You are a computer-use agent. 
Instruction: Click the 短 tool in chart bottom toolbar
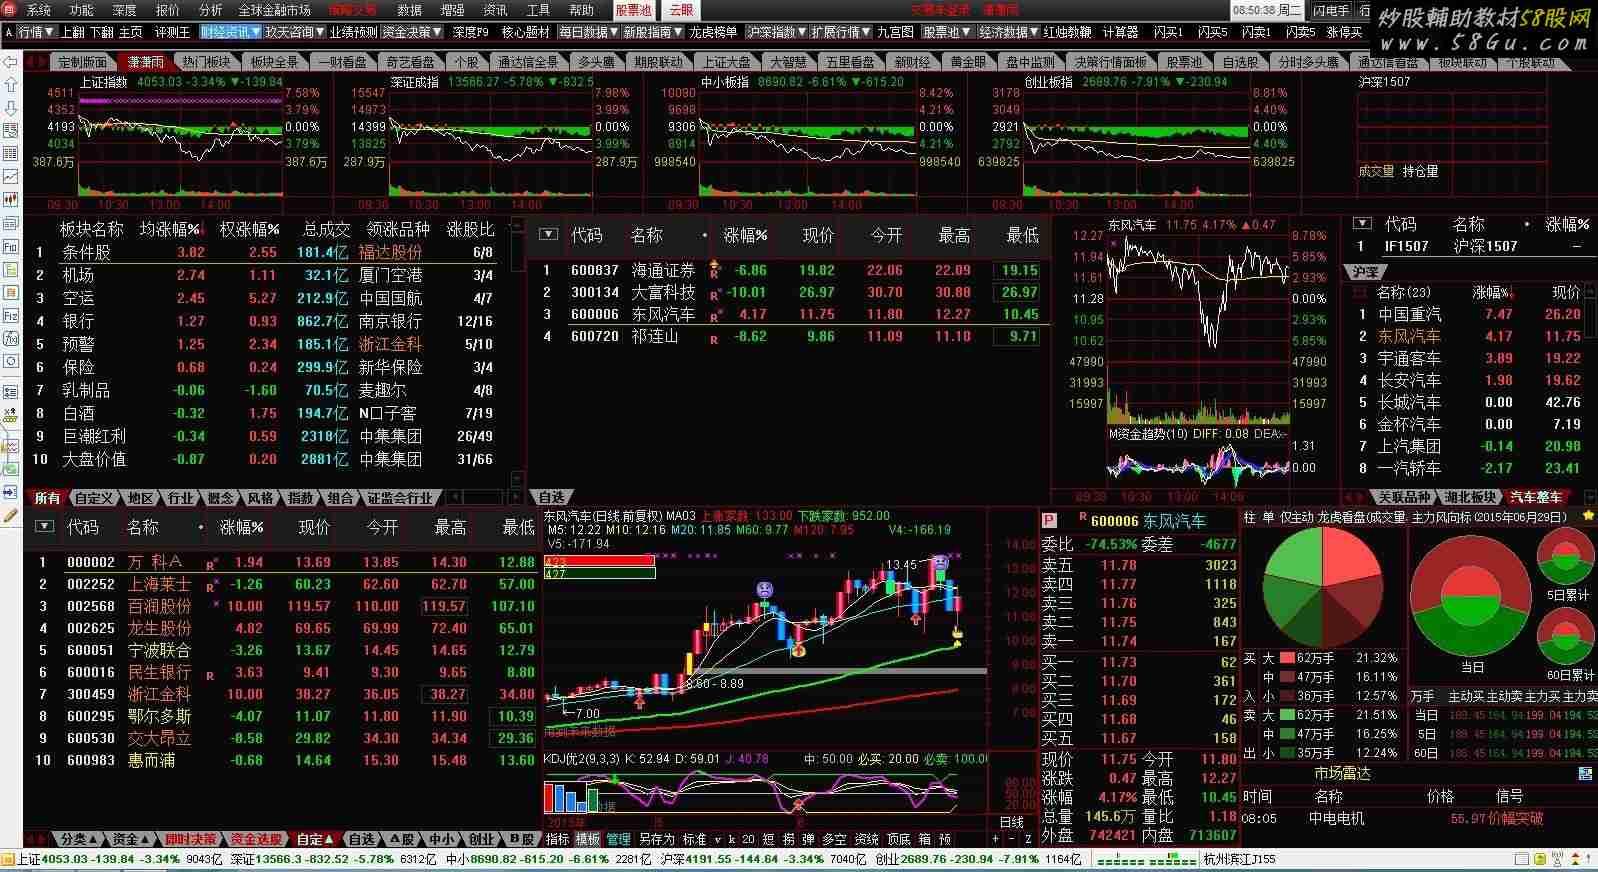point(769,839)
